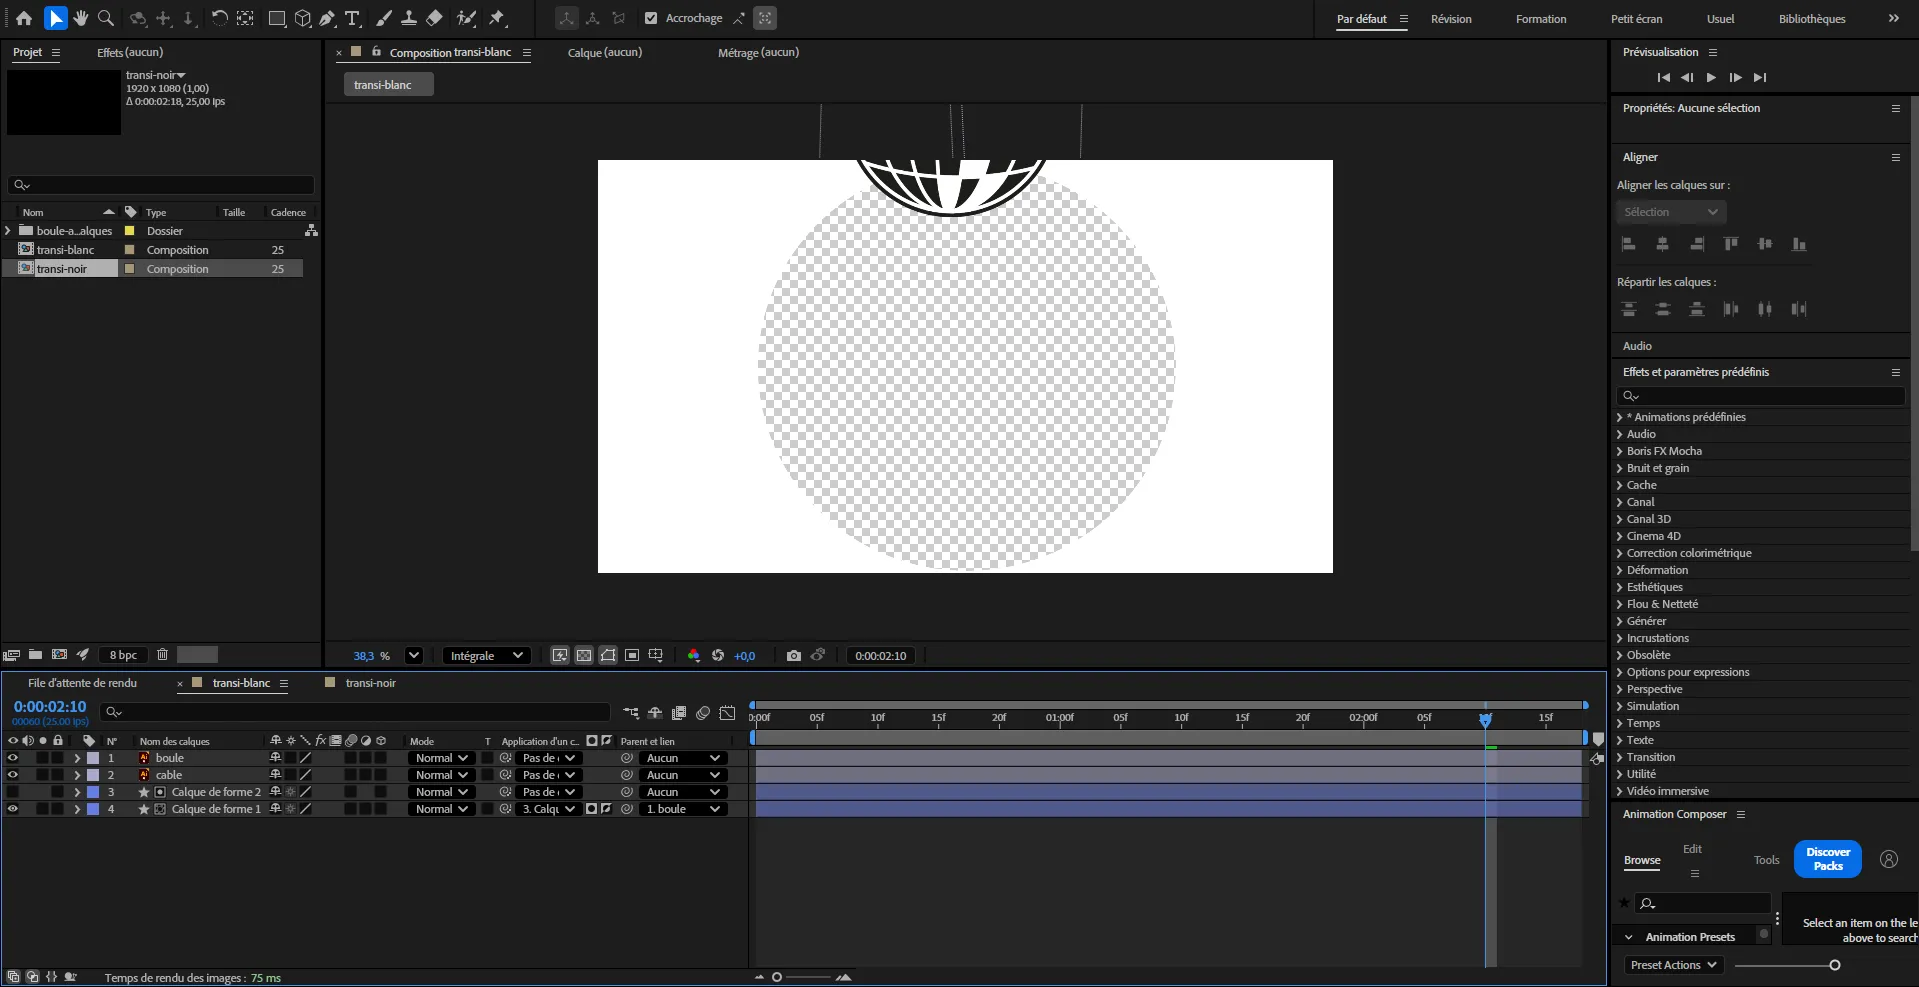The height and width of the screenshot is (987, 1919).
Task: Select the Hand tool
Action: (x=81, y=18)
